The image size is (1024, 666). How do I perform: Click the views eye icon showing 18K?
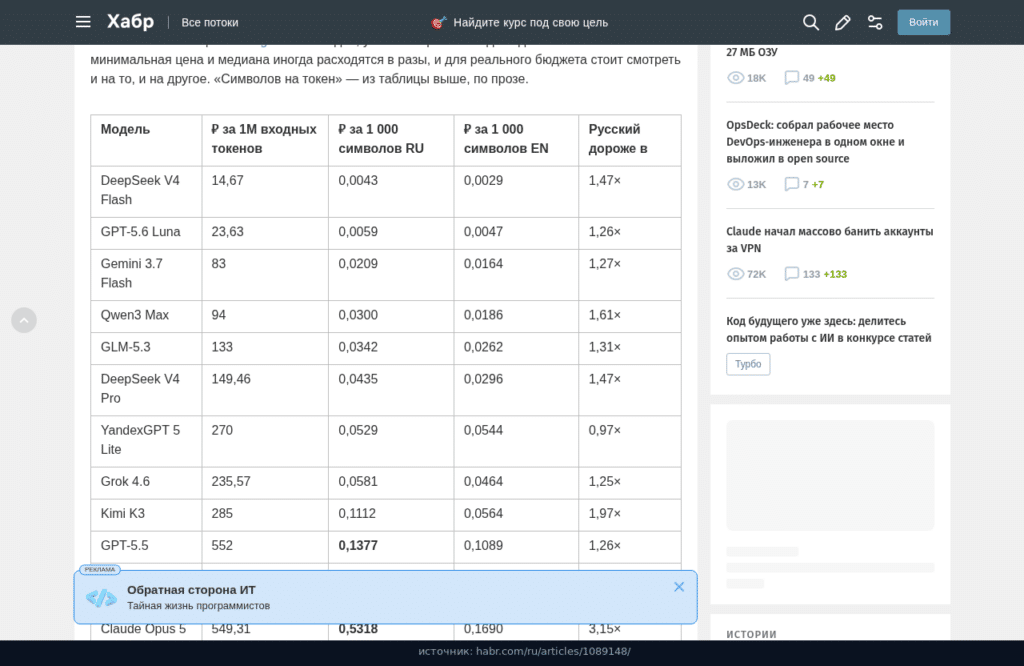click(735, 78)
